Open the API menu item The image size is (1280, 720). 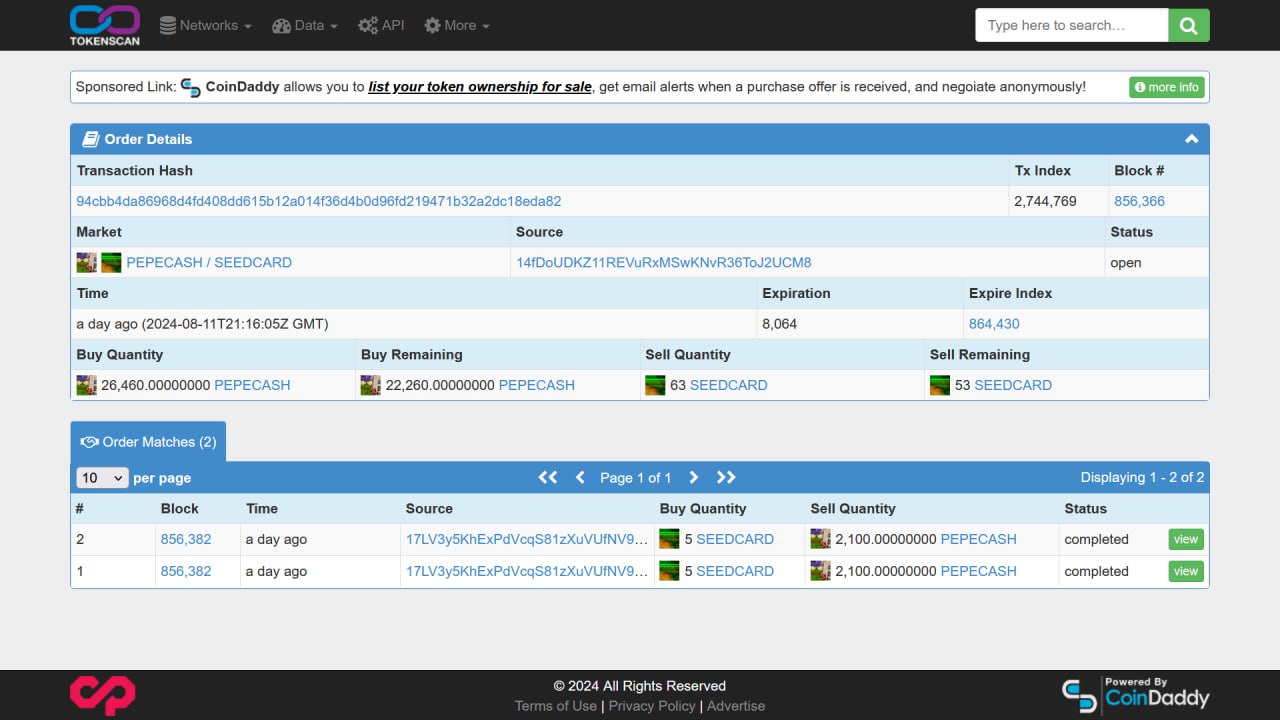(381, 25)
